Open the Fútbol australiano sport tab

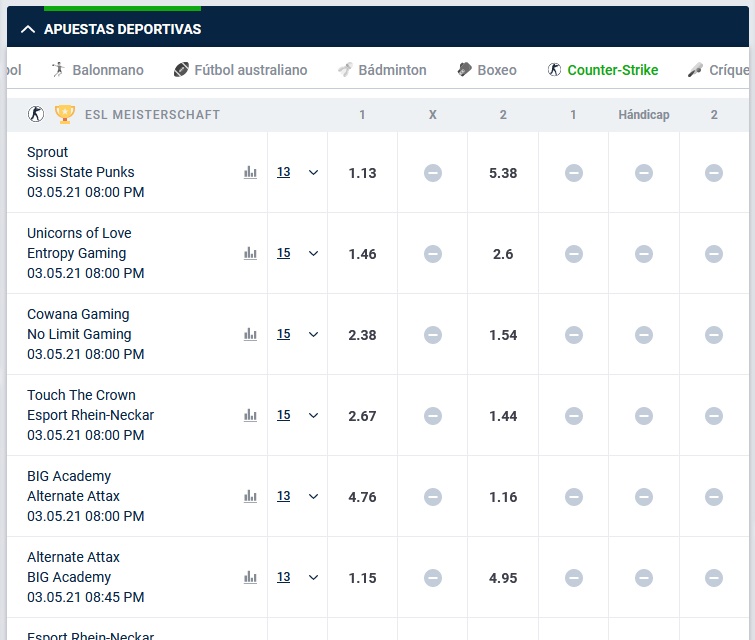click(240, 70)
